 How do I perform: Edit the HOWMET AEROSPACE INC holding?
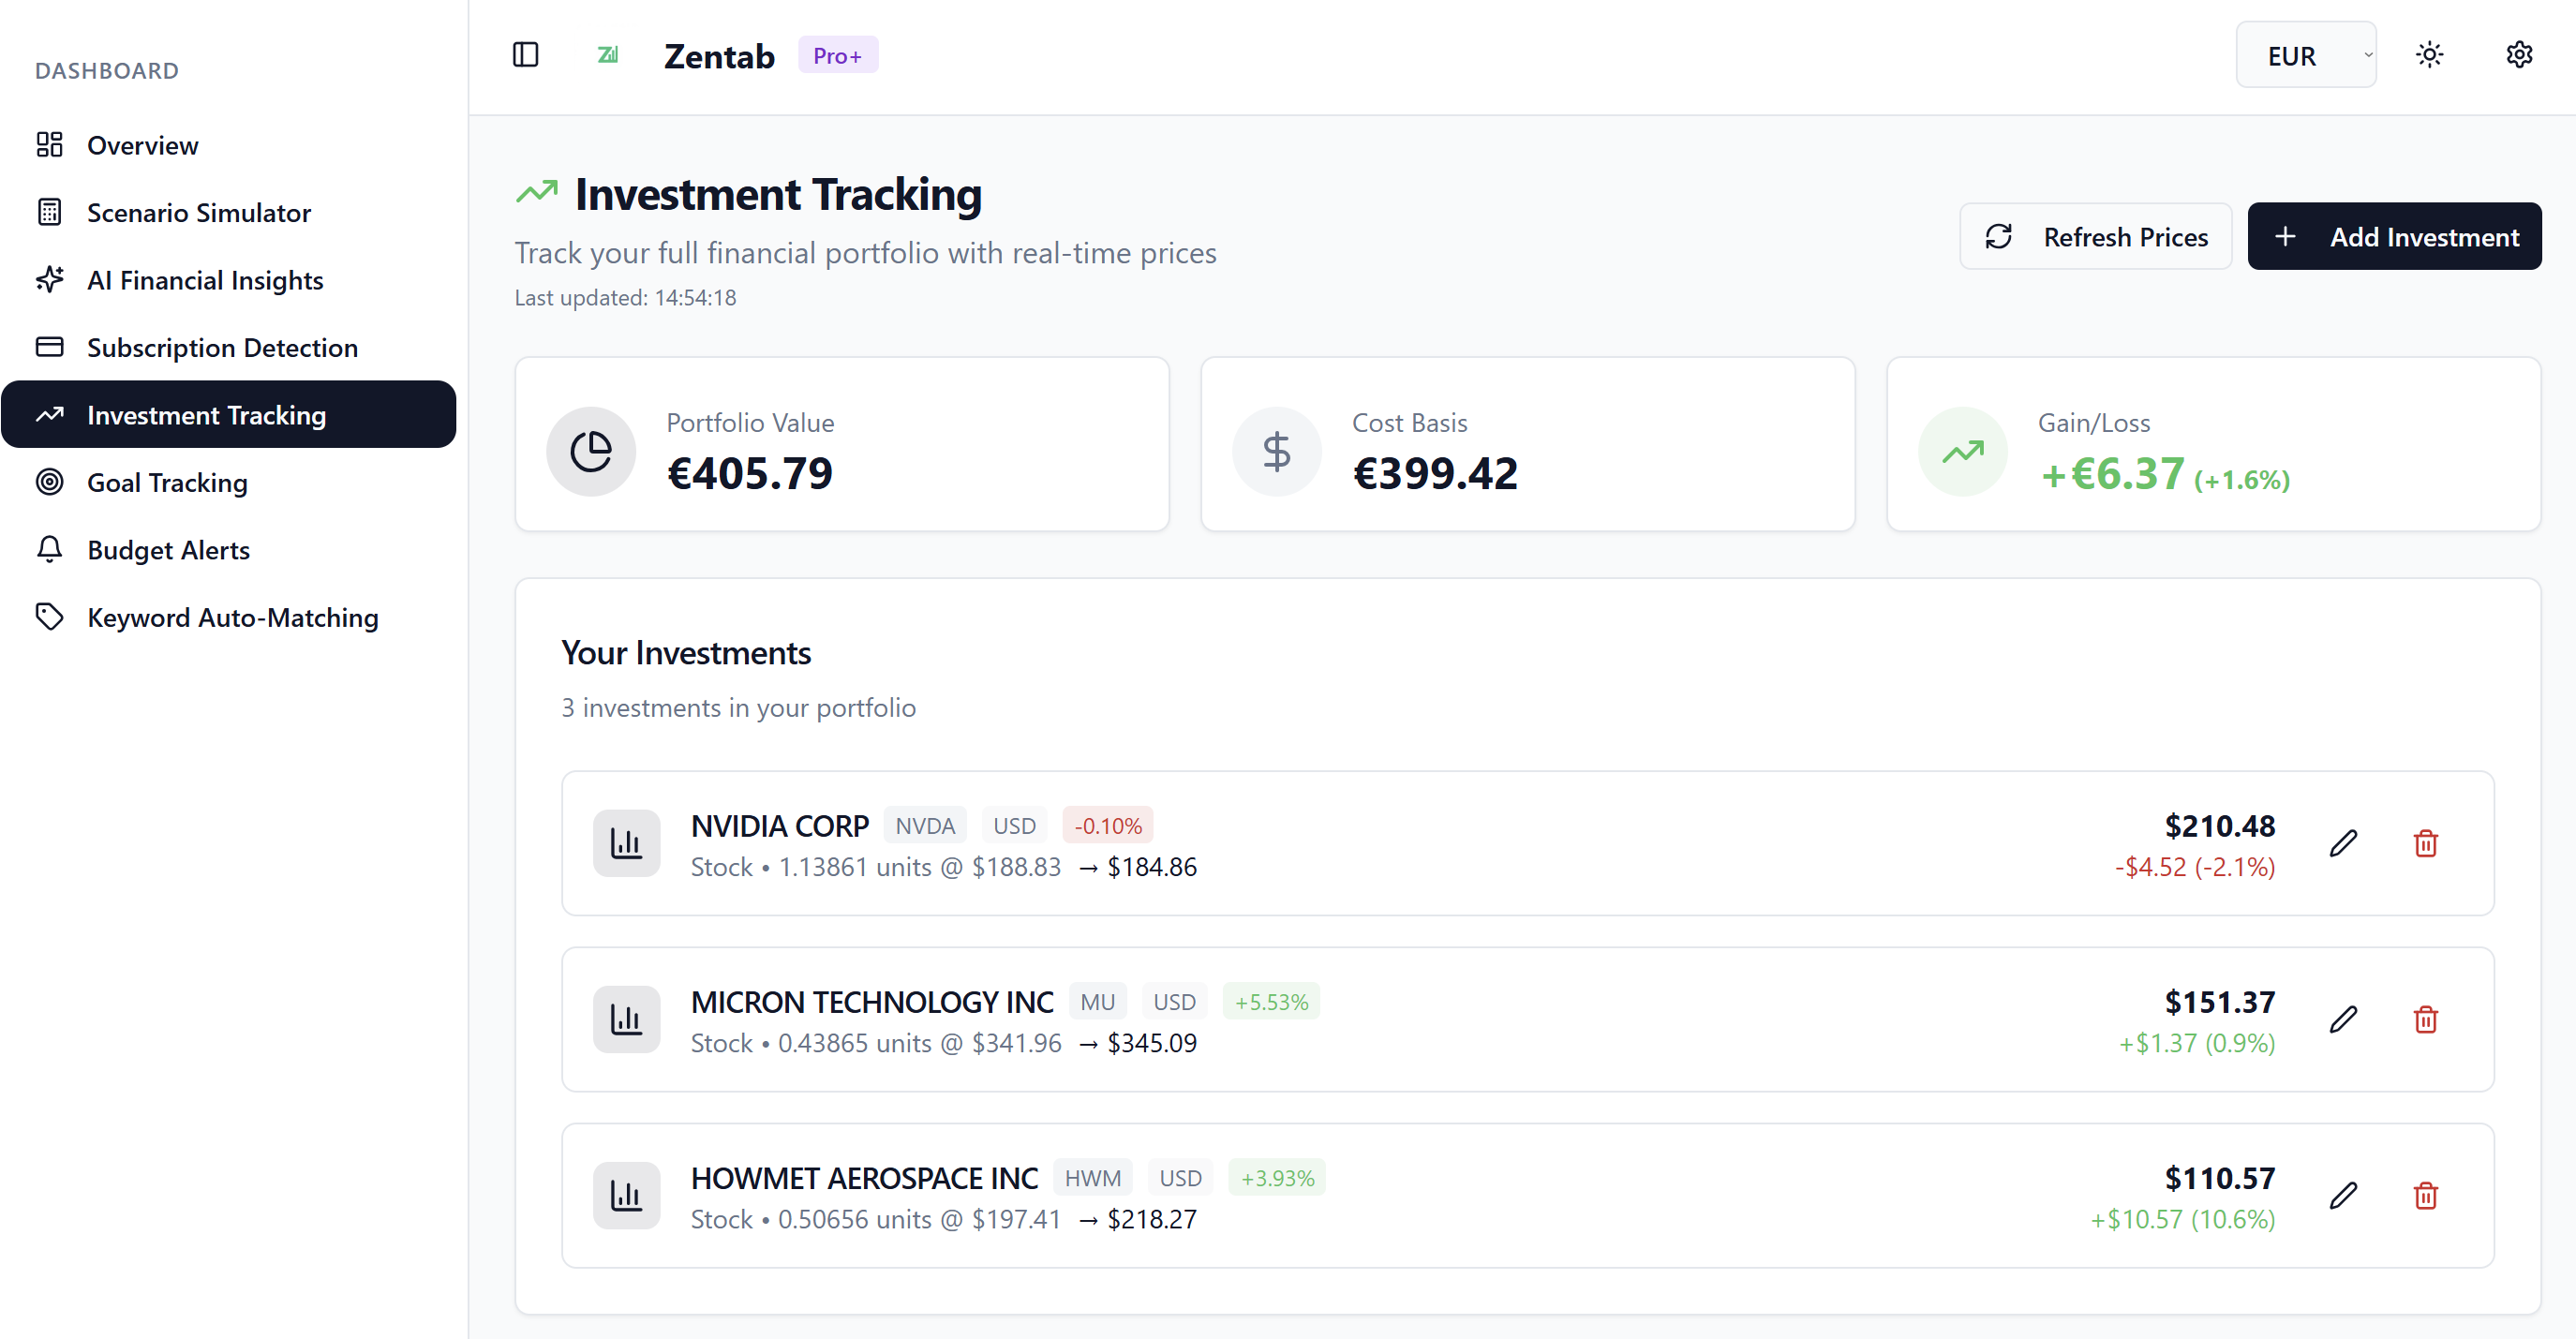[2344, 1195]
